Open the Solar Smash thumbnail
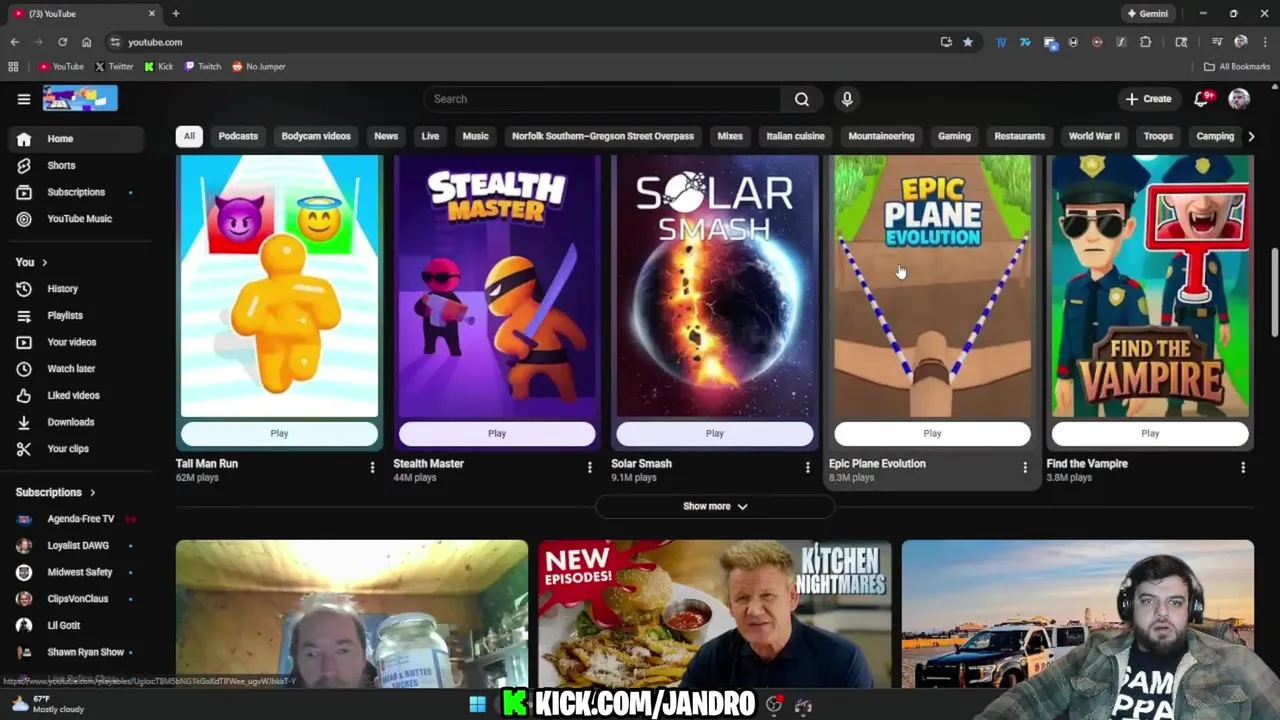 coord(714,286)
